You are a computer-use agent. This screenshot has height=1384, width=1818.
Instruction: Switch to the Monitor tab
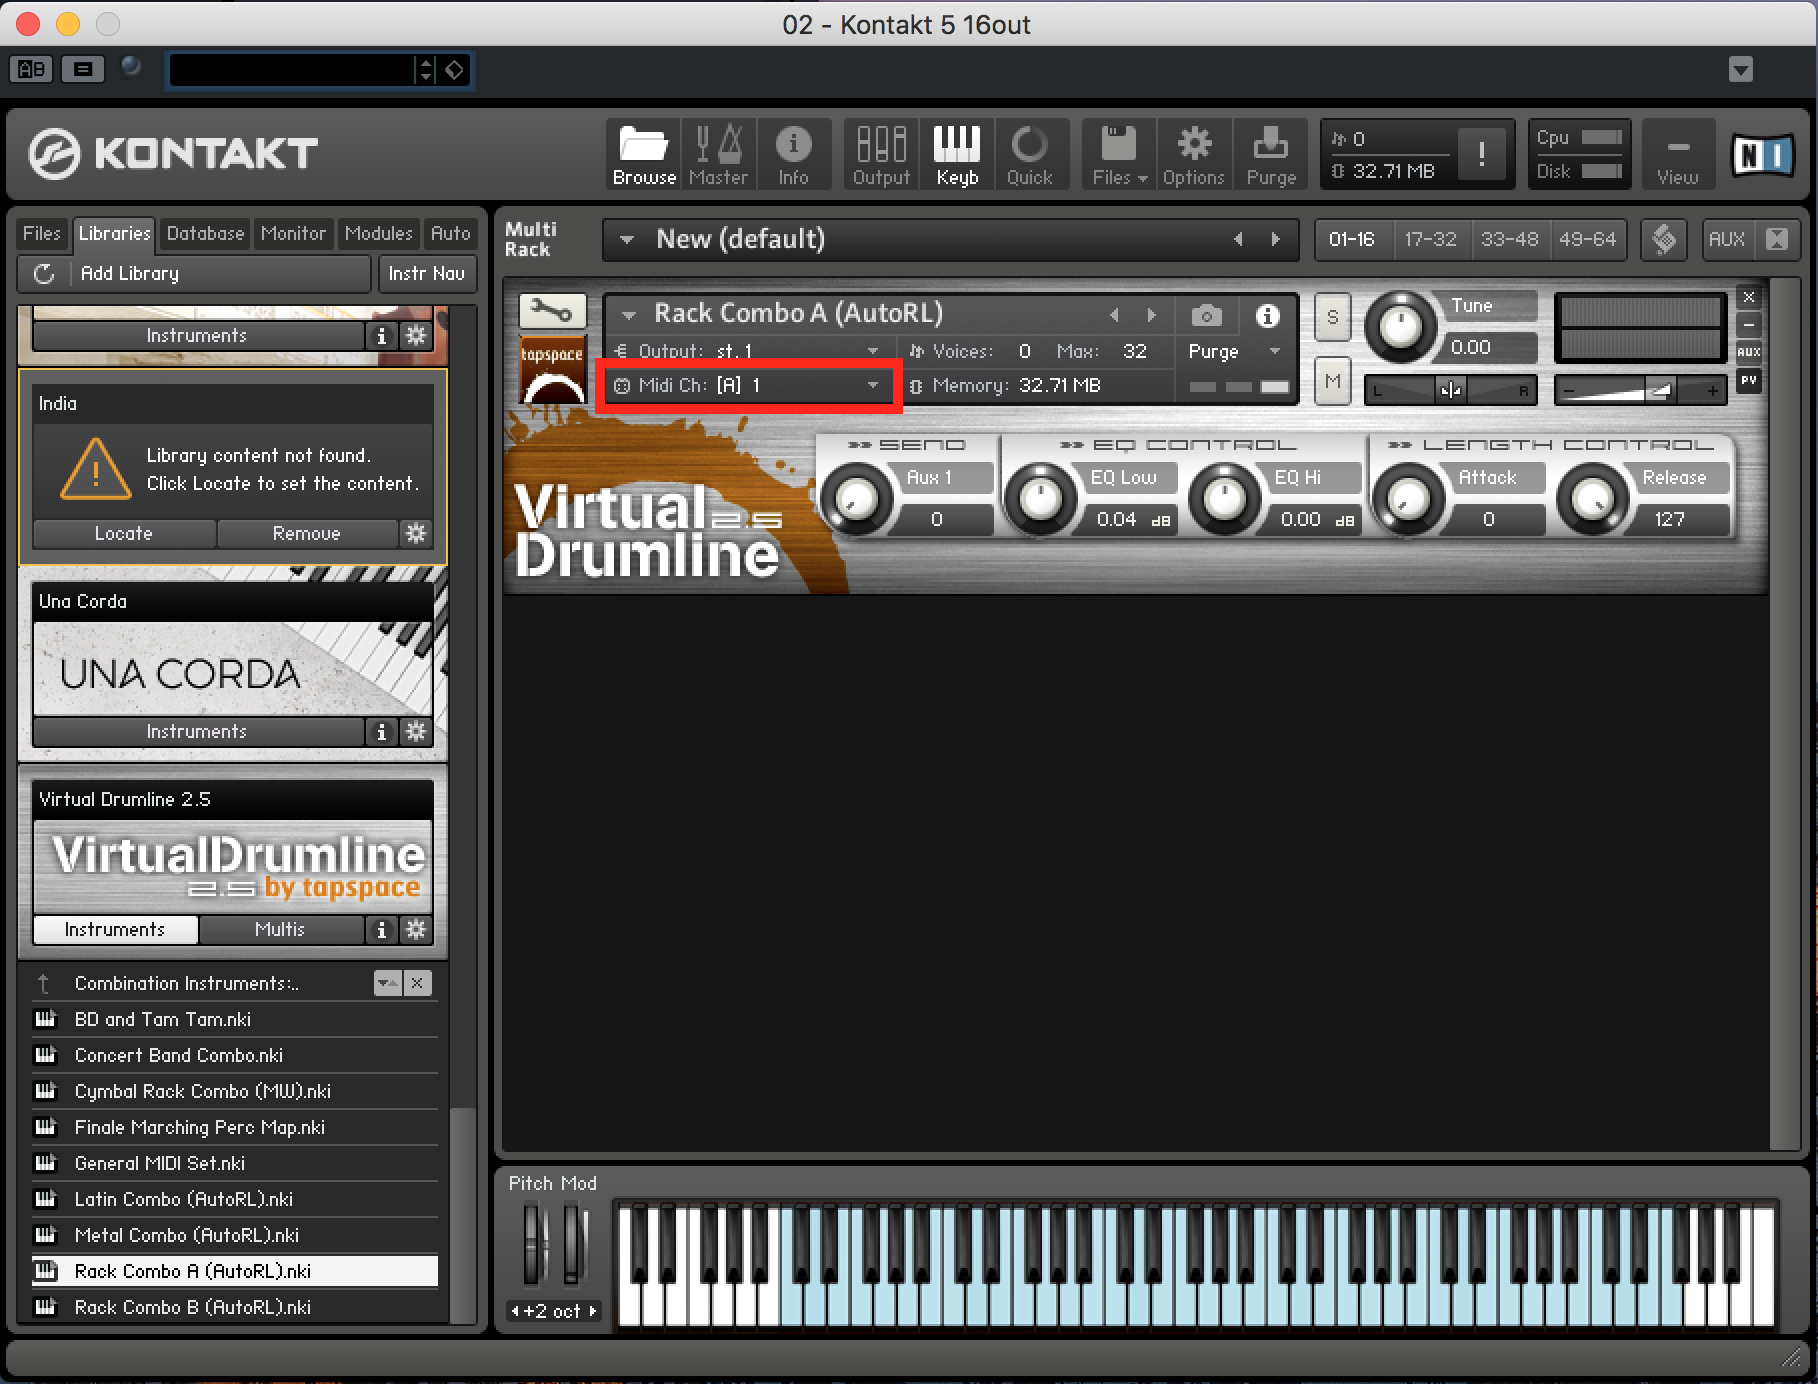[x=293, y=234]
